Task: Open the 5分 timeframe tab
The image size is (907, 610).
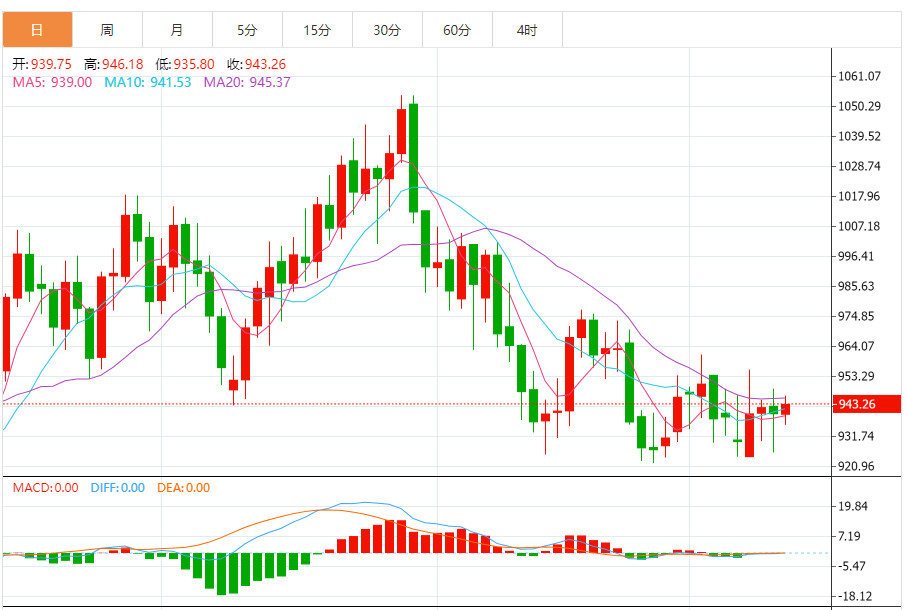Action: click(x=248, y=30)
